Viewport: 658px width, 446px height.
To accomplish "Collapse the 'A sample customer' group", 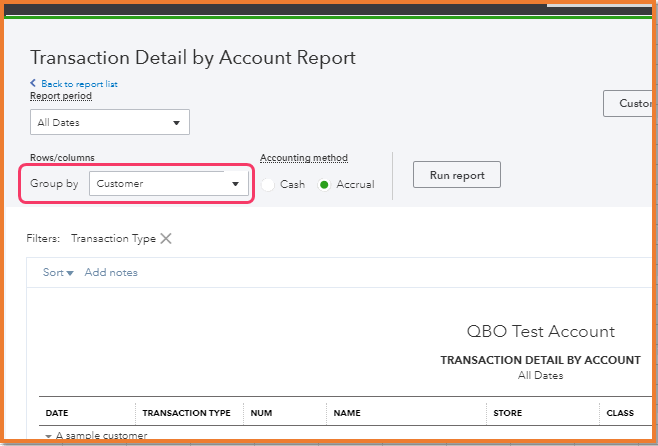I will point(49,436).
